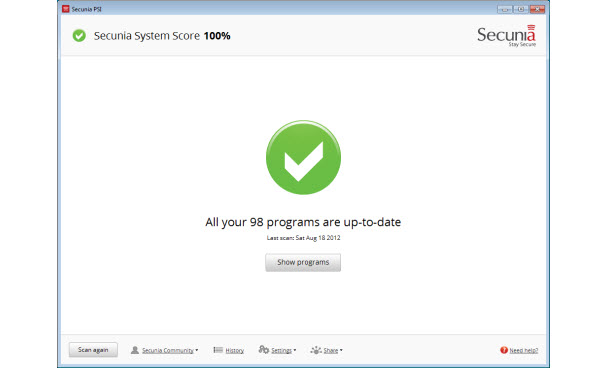Expand the Settings dropdown arrow

(295, 350)
